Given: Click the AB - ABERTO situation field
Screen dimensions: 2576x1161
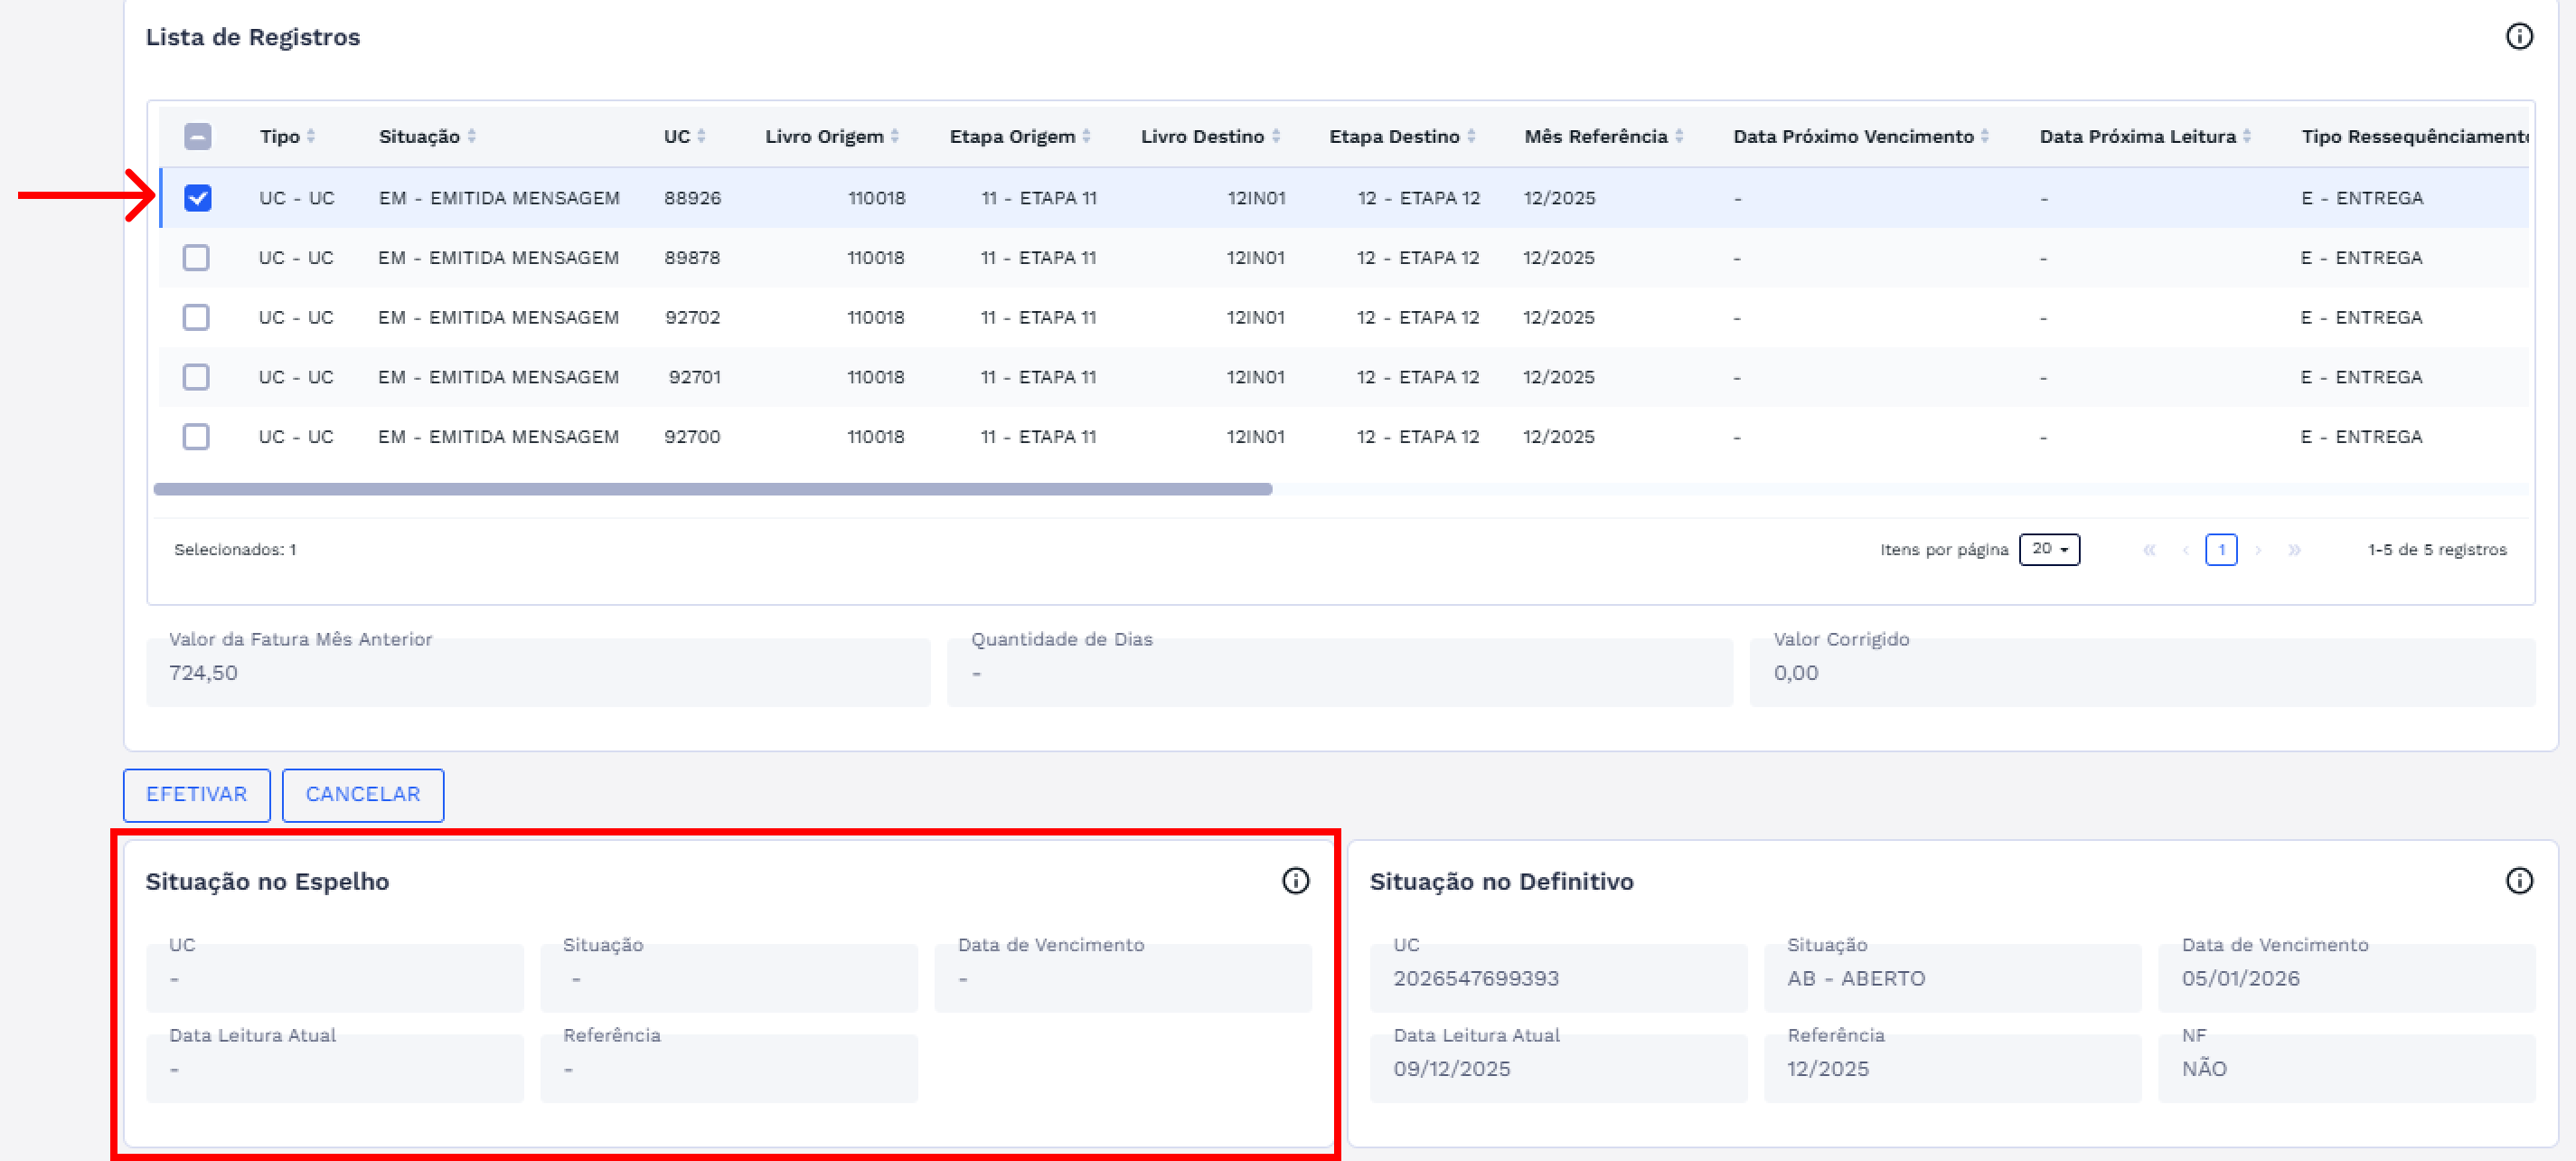Looking at the screenshot, I should click(x=1952, y=978).
